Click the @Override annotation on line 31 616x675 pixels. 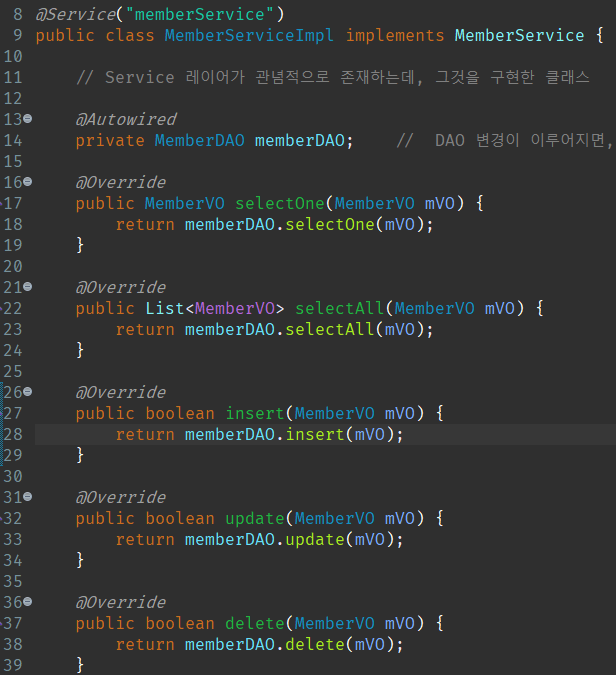point(121,498)
